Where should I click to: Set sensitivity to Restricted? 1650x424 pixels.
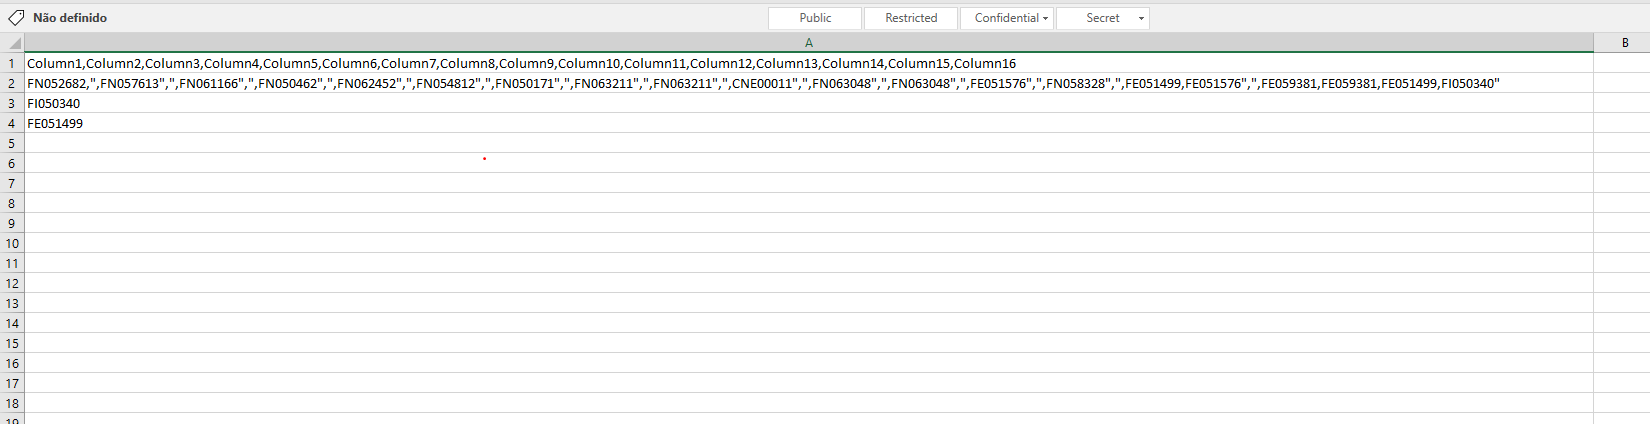[911, 18]
